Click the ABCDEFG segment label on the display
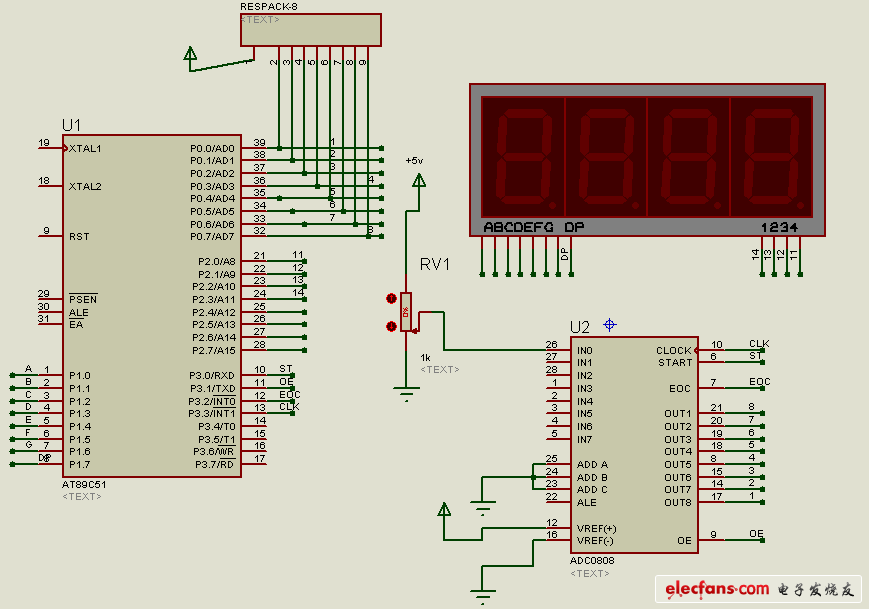 (519, 227)
